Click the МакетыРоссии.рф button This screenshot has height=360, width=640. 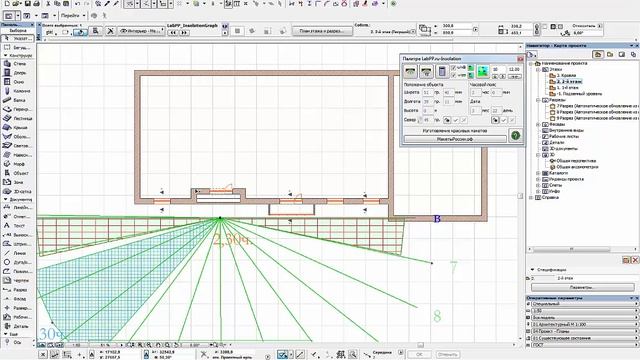coord(455,139)
